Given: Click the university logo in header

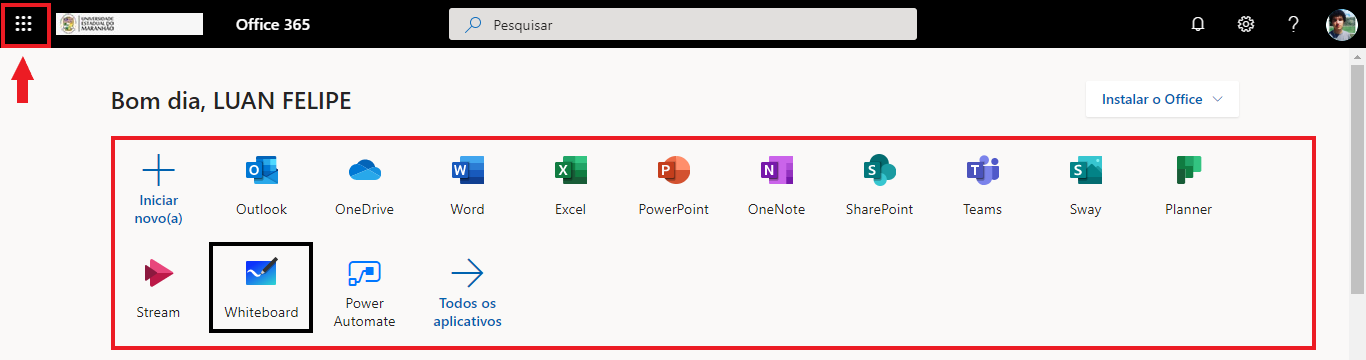Looking at the screenshot, I should click(x=130, y=24).
